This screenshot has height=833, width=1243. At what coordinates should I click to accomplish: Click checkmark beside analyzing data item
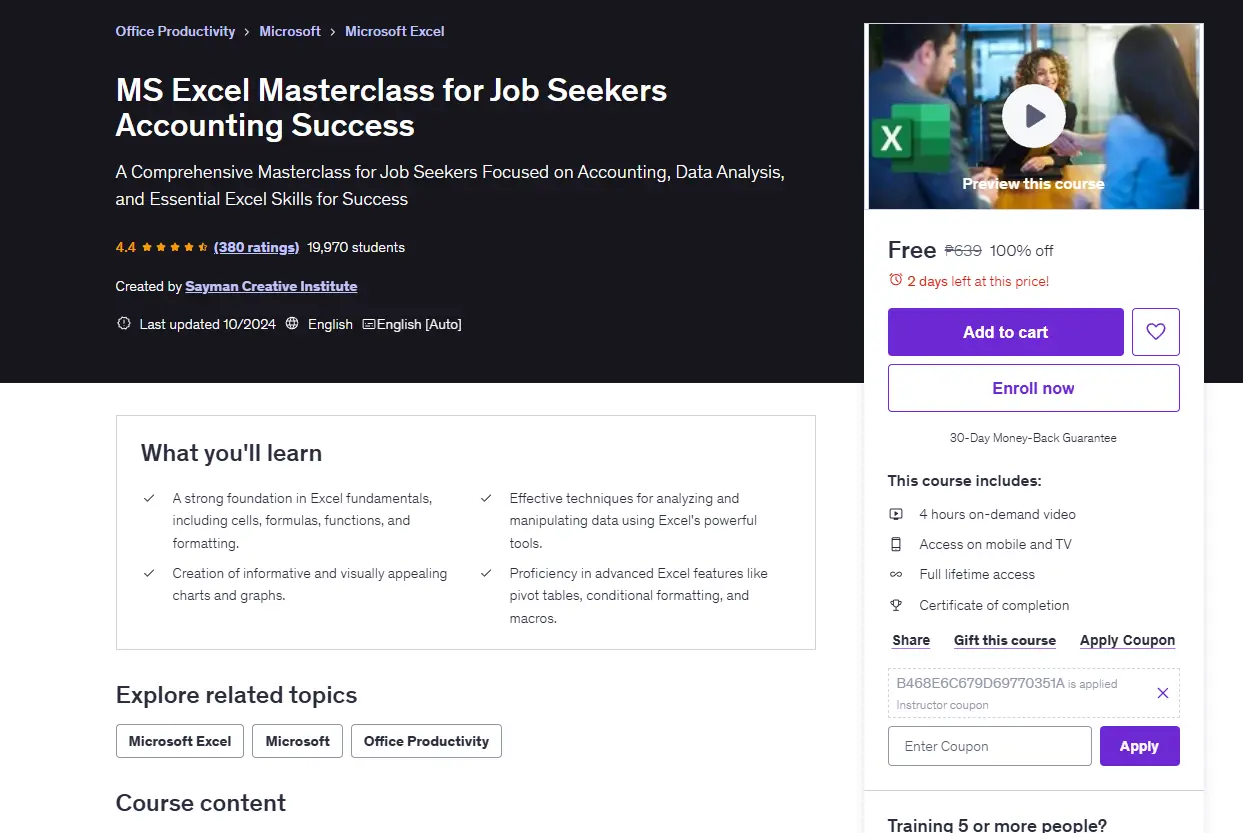coord(486,498)
